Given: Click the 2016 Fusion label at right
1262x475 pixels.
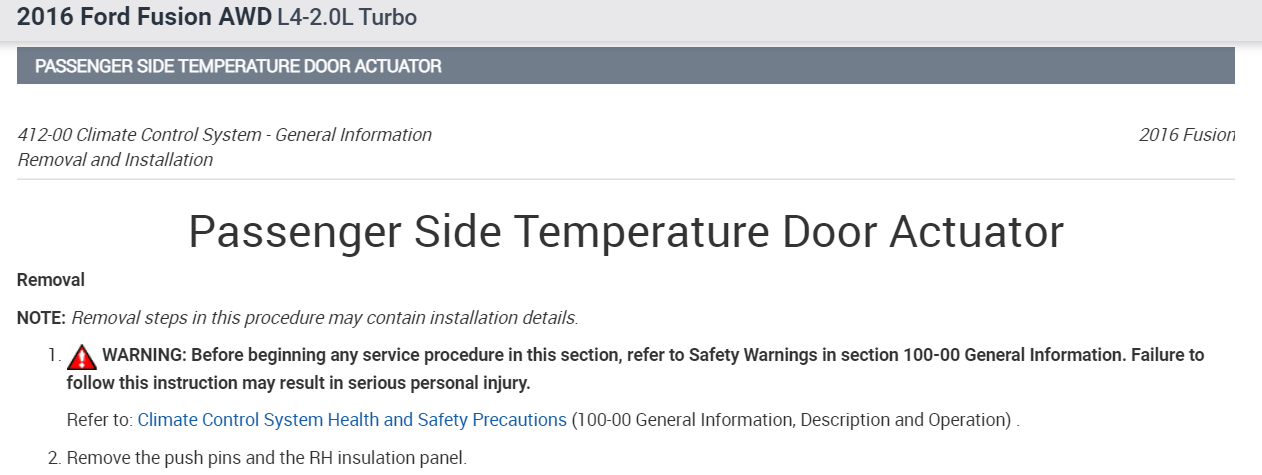Looking at the screenshot, I should tap(1187, 135).
